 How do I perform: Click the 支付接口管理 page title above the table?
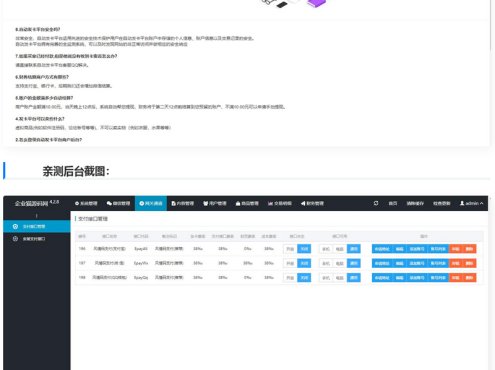[x=93, y=219]
